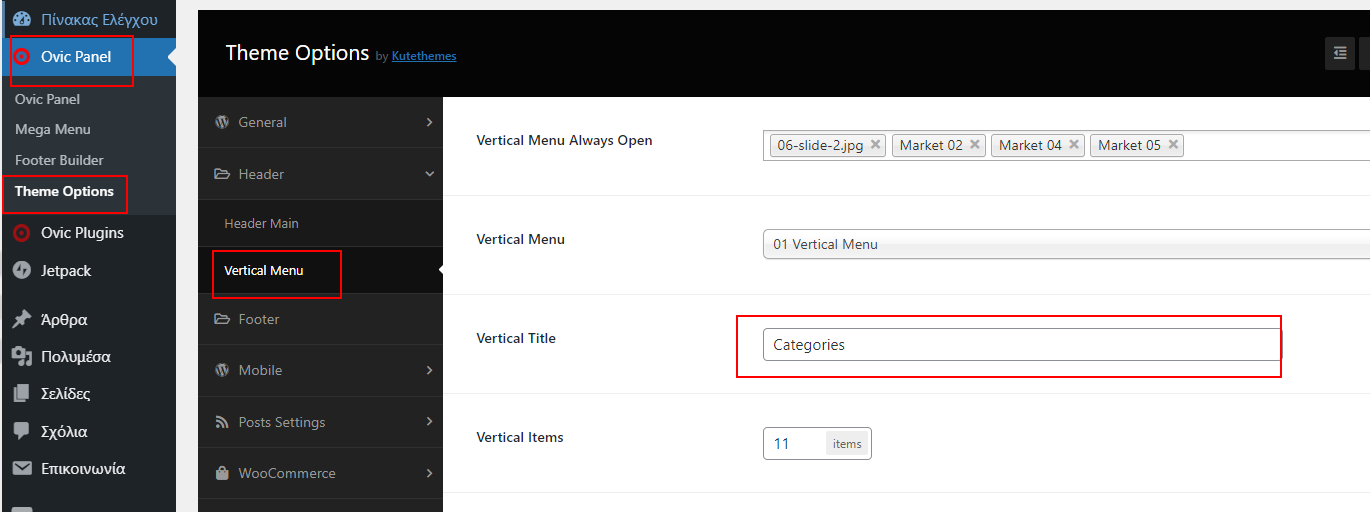Screen dimensions: 1370x512
Task: Follow the Kutethemes link
Action: click(x=424, y=56)
